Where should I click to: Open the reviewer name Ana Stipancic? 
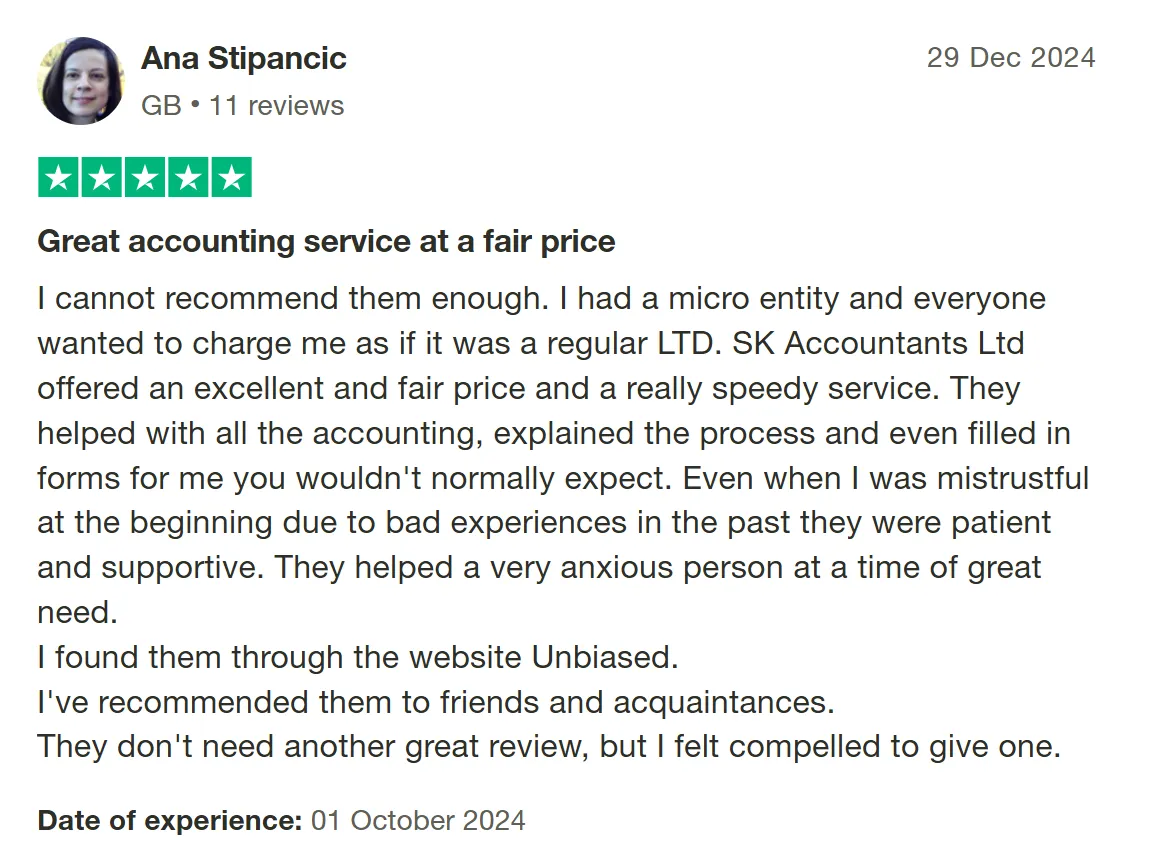pos(243,58)
